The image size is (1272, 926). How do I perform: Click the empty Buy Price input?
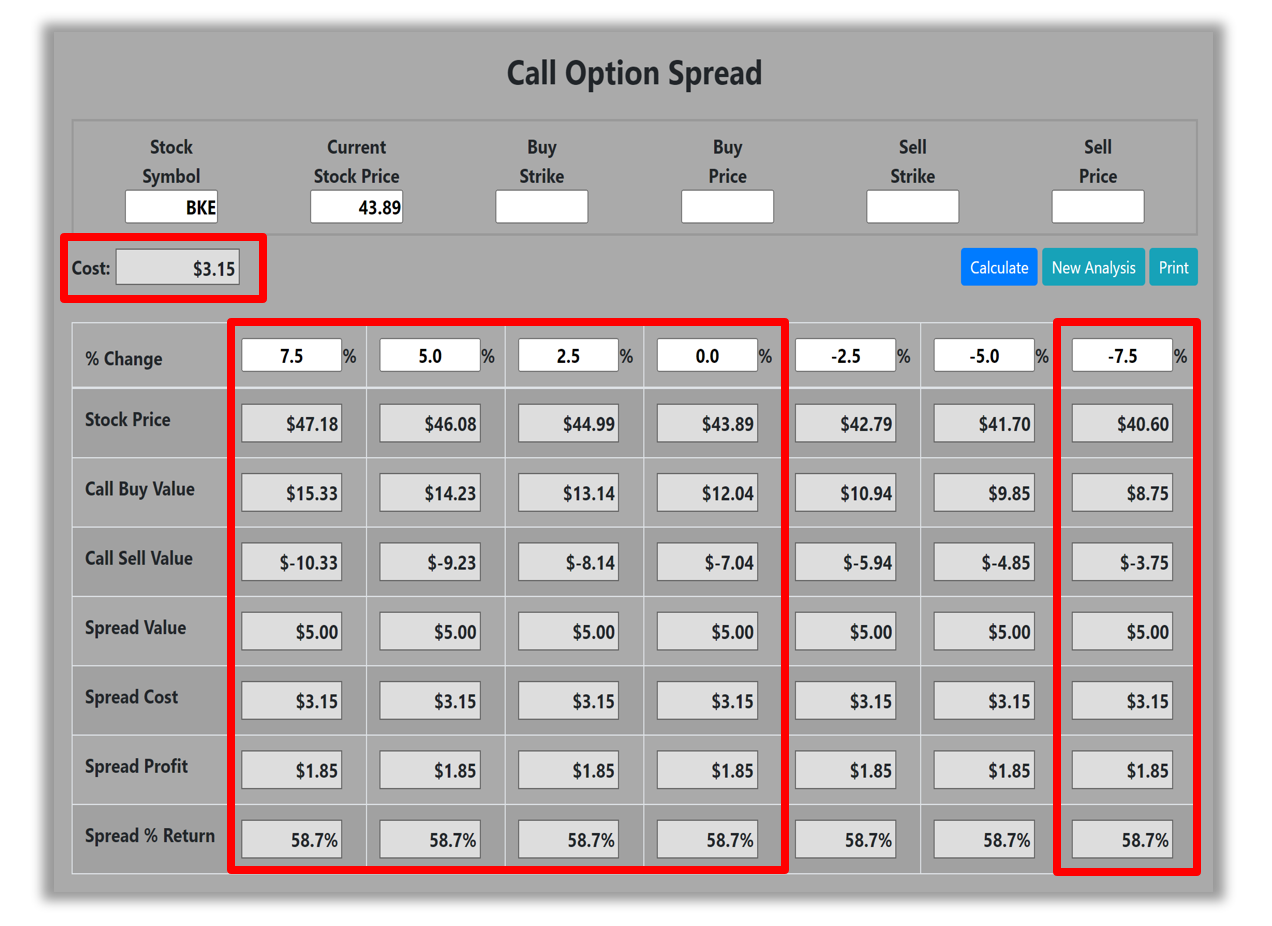pos(727,207)
